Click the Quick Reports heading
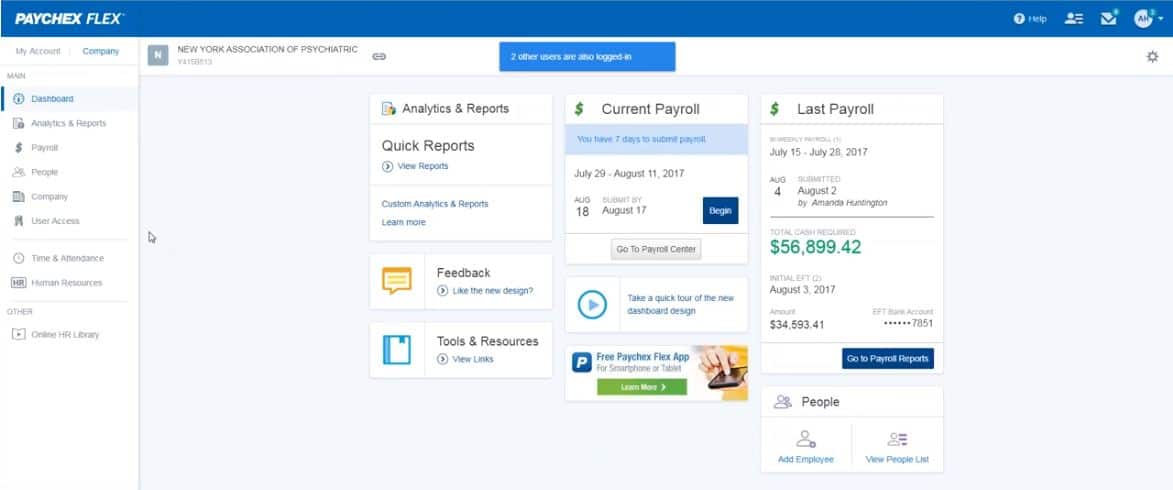Viewport: 1173px width, 490px height. point(428,146)
